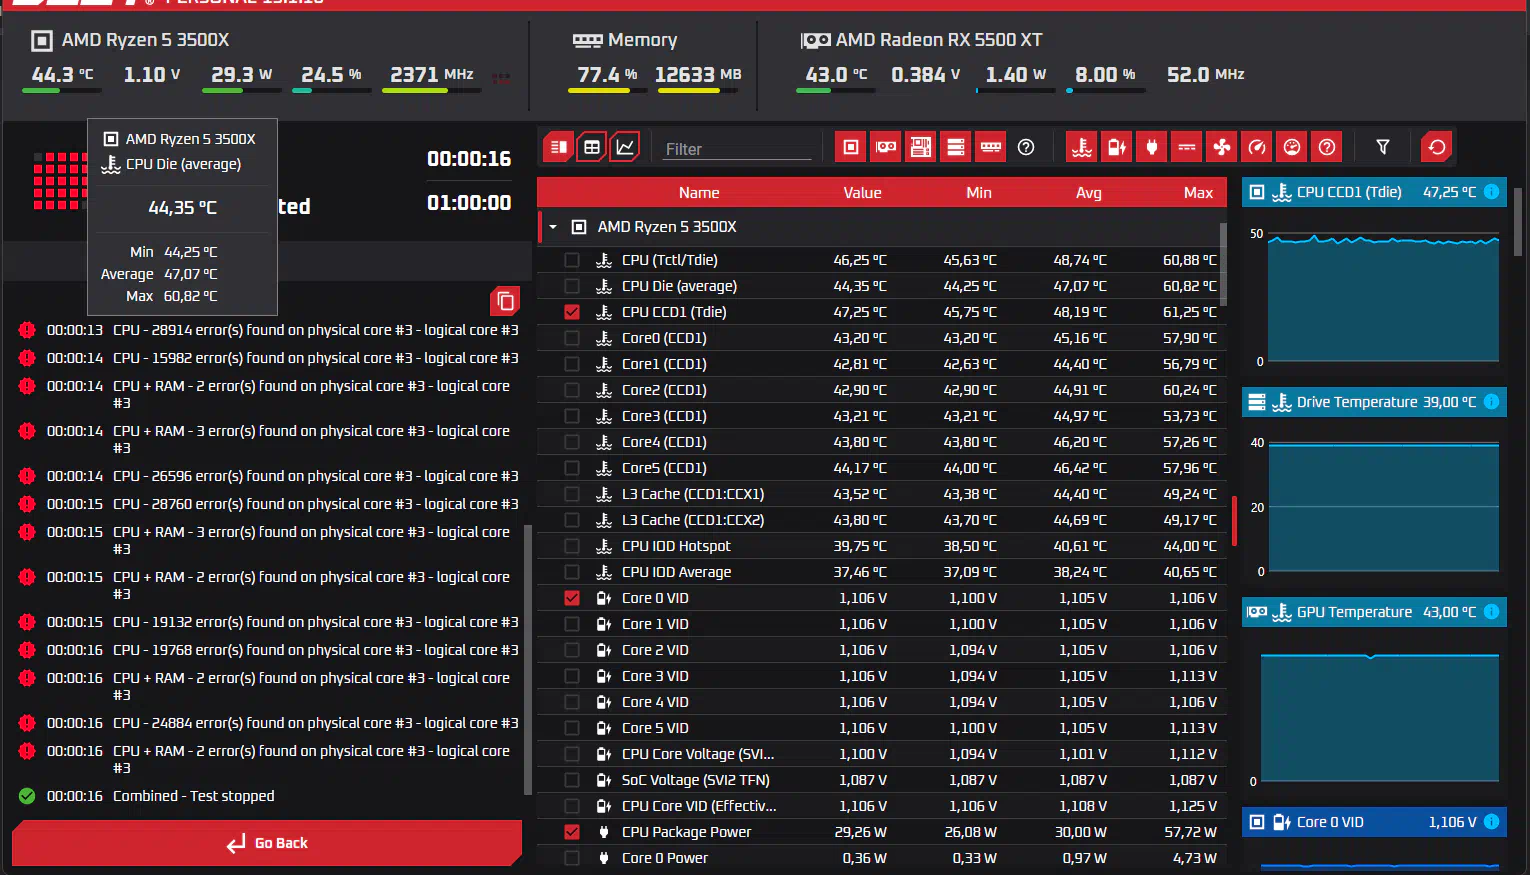The image size is (1530, 875).
Task: Sort sensors by the Name column
Action: click(699, 193)
